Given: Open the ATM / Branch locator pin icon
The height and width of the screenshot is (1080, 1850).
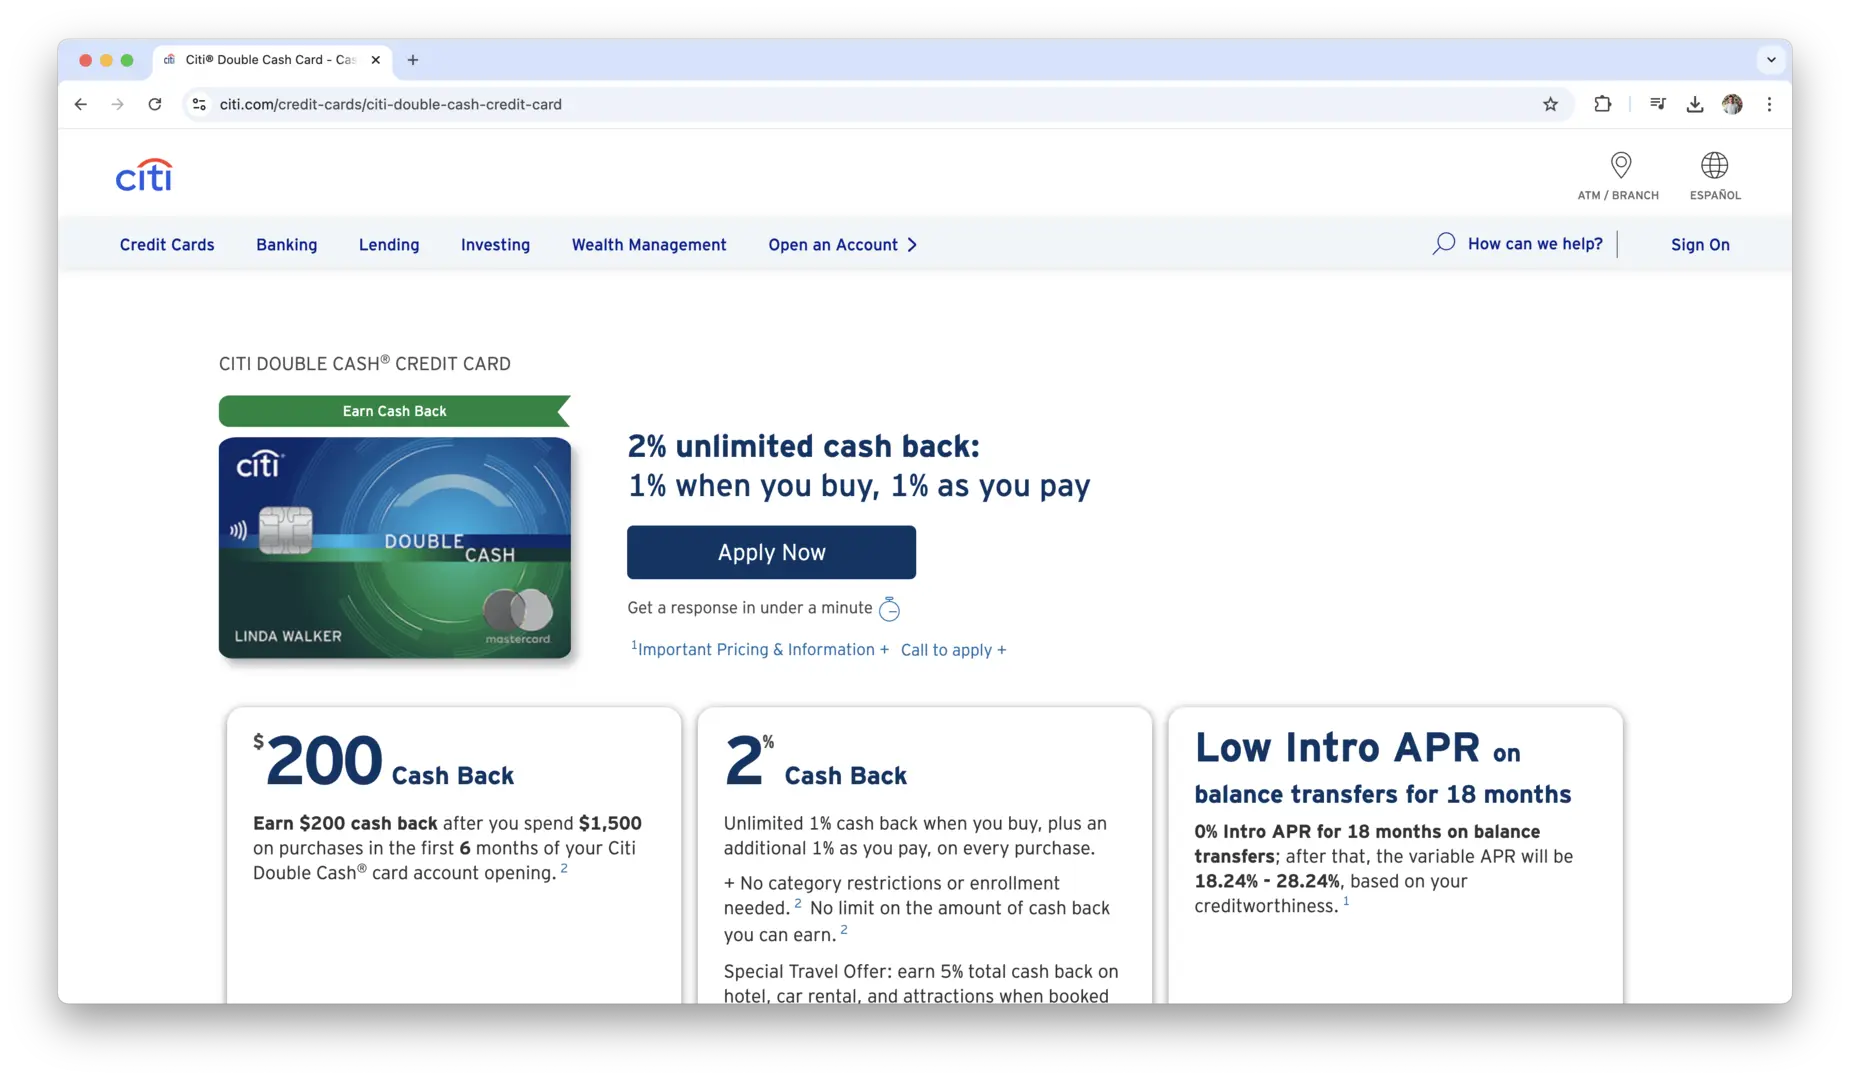Looking at the screenshot, I should coord(1620,165).
